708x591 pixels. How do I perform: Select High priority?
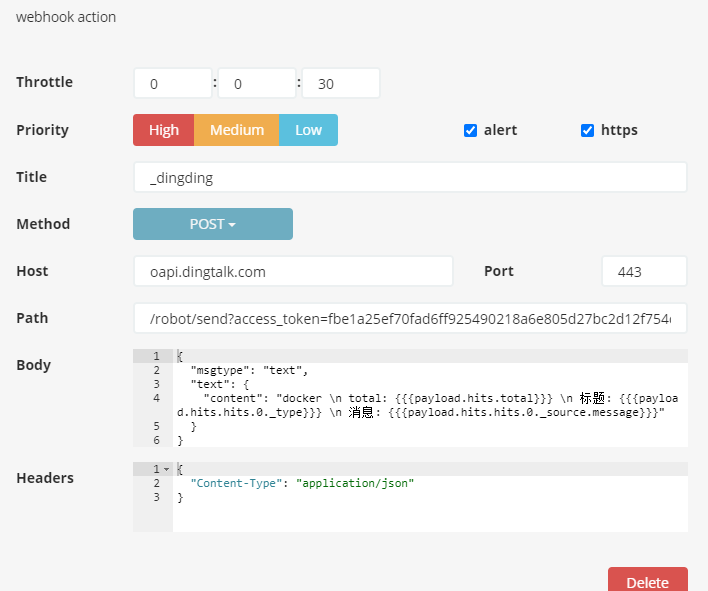[163, 130]
